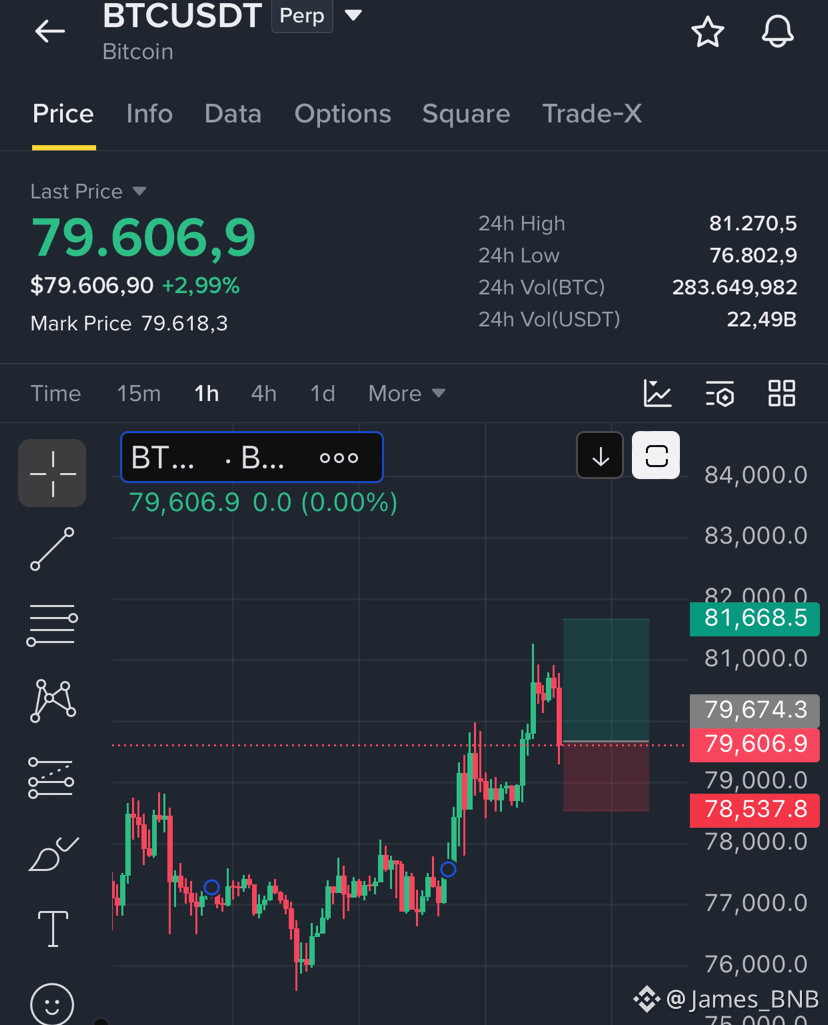Add BTCUSDT to favorites with star
The image size is (828, 1025).
click(708, 31)
